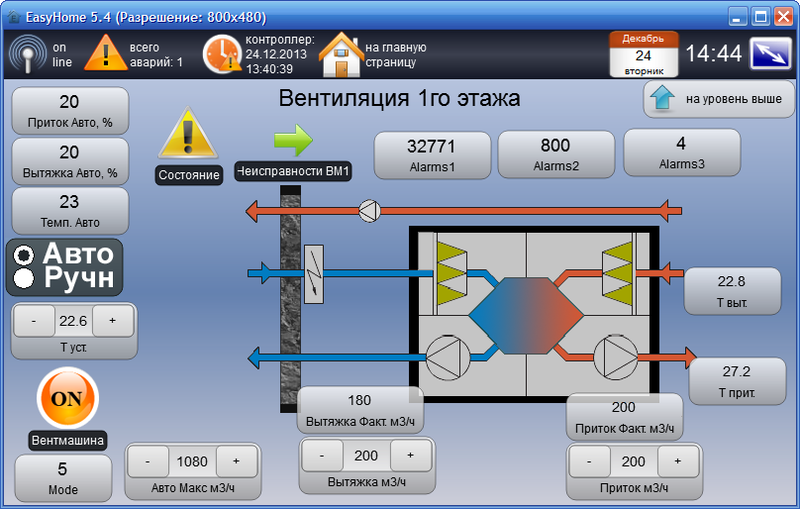The image size is (800, 509).
Task: Click the Приток Авто, % value box
Action: (69, 111)
